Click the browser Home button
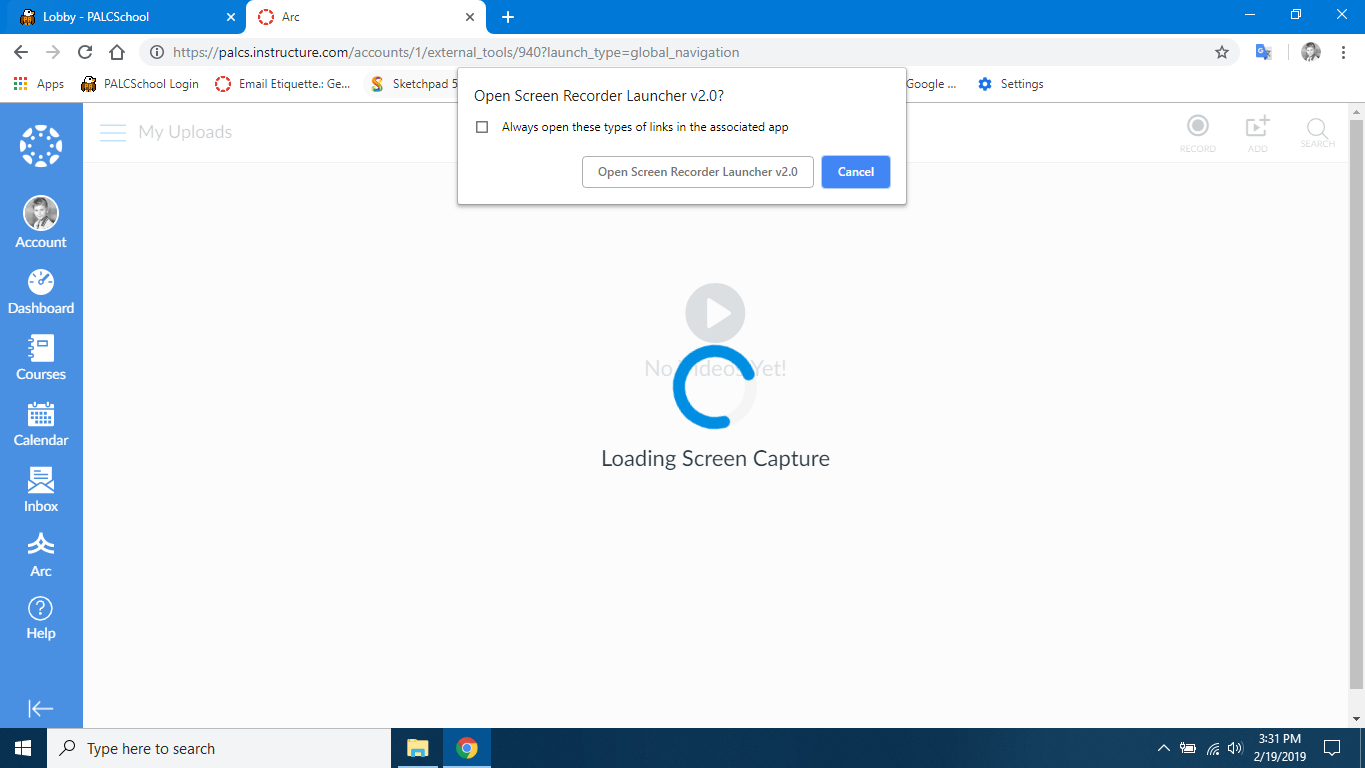This screenshot has height=768, width=1365. click(117, 52)
